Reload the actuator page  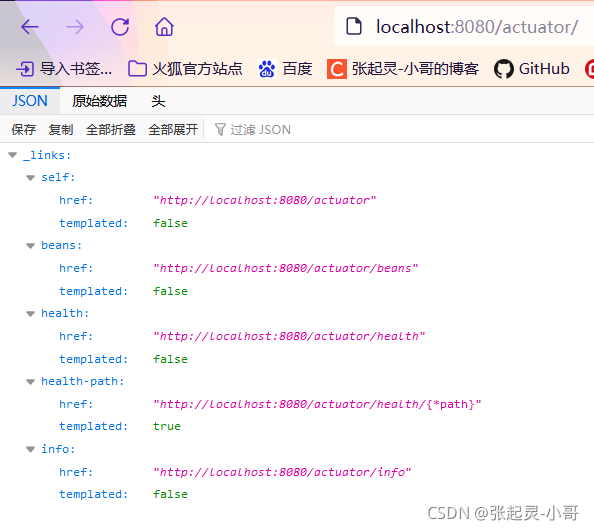(x=120, y=27)
